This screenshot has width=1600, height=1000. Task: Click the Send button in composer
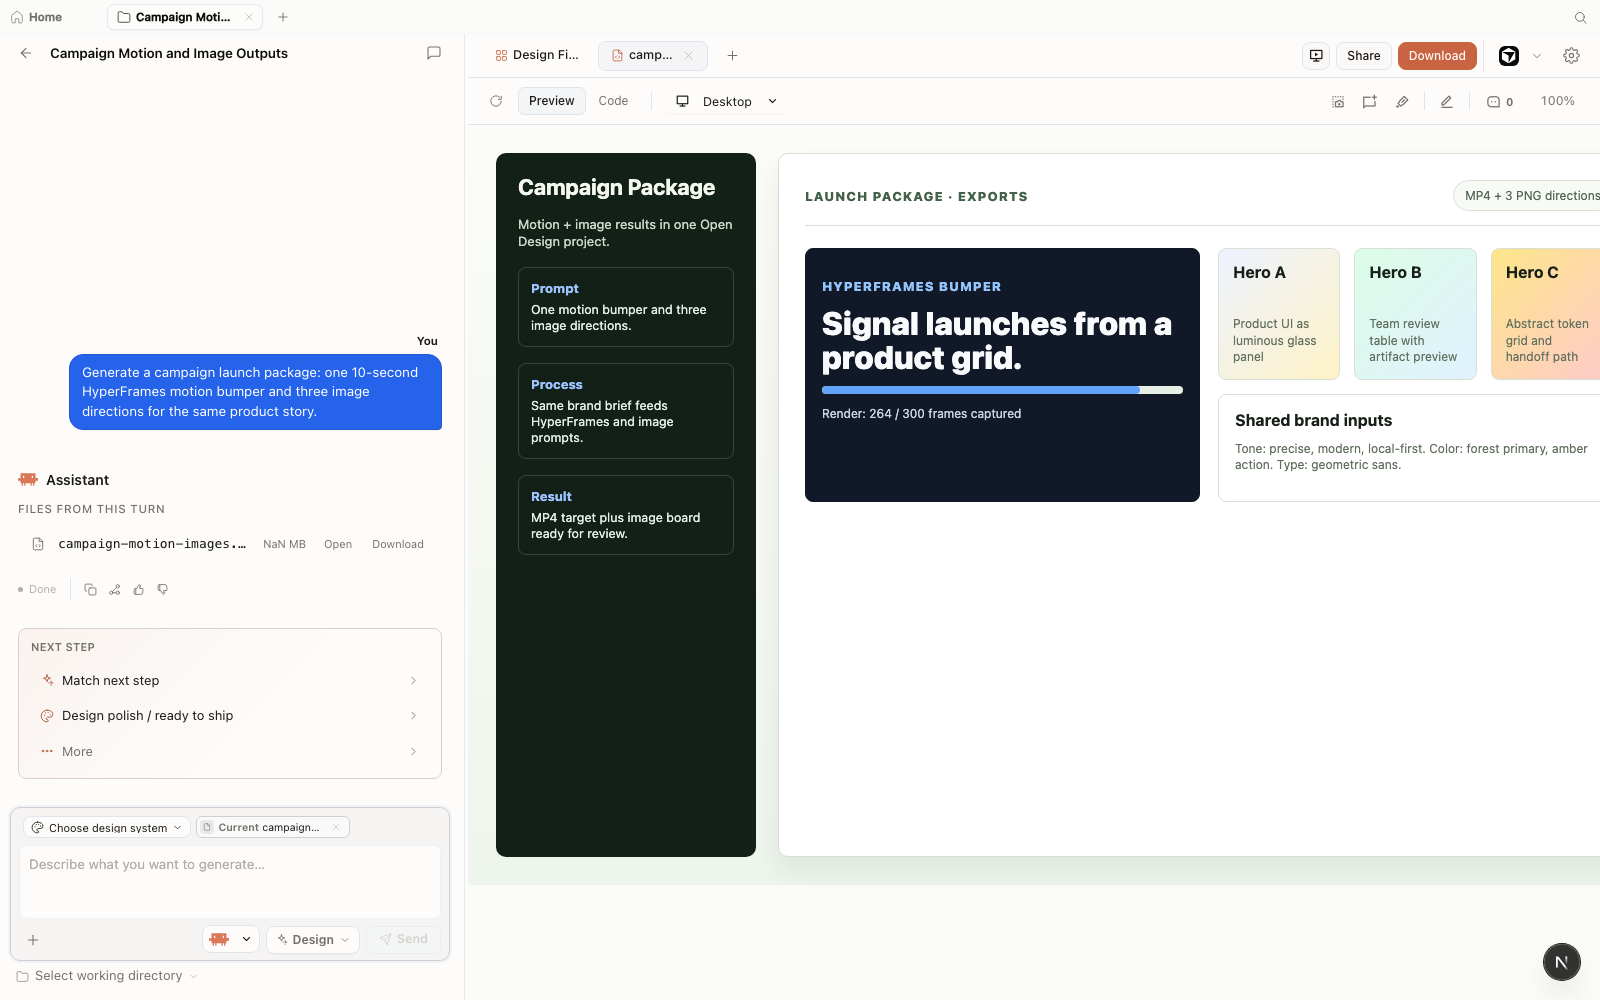tap(404, 939)
